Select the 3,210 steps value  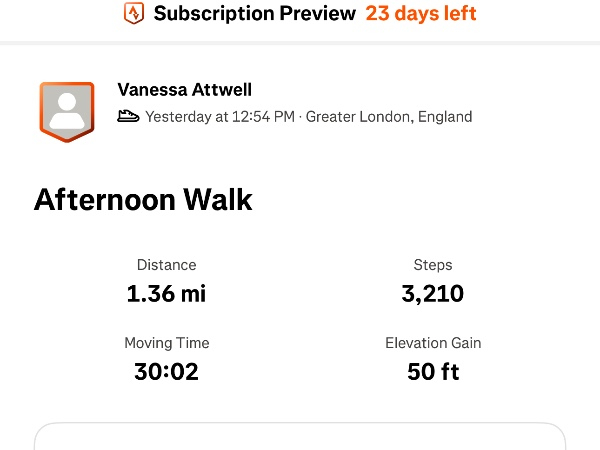[x=433, y=293]
